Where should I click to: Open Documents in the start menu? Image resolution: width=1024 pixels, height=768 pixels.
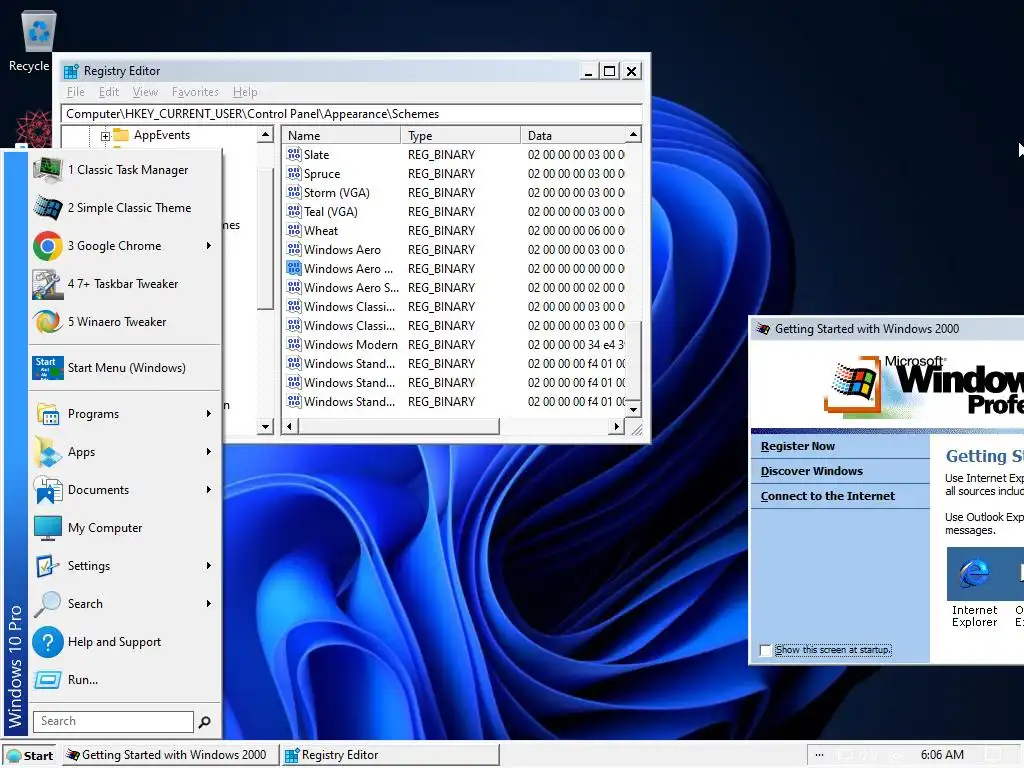[x=125, y=490]
